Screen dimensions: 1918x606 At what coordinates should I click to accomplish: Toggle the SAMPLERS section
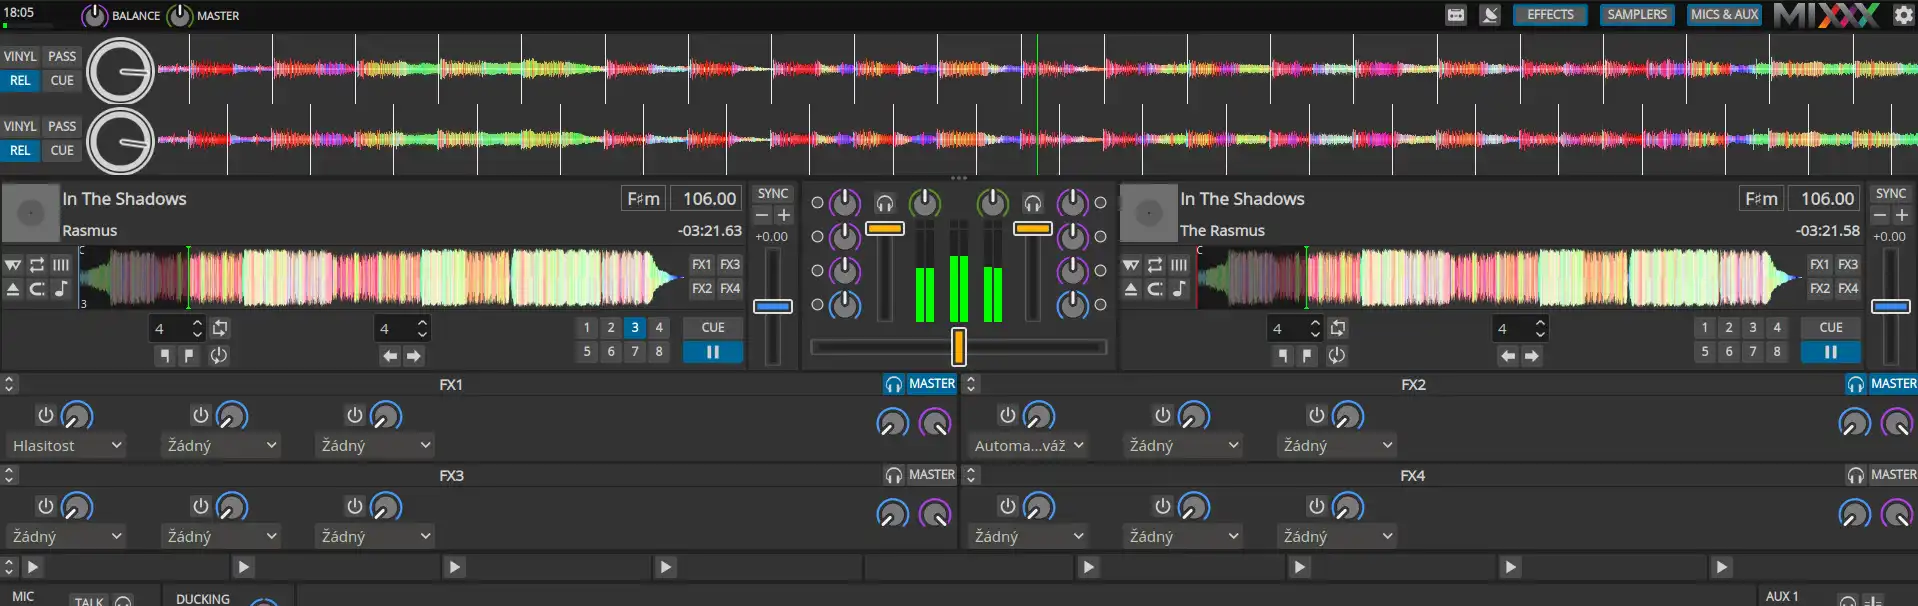tap(1637, 15)
